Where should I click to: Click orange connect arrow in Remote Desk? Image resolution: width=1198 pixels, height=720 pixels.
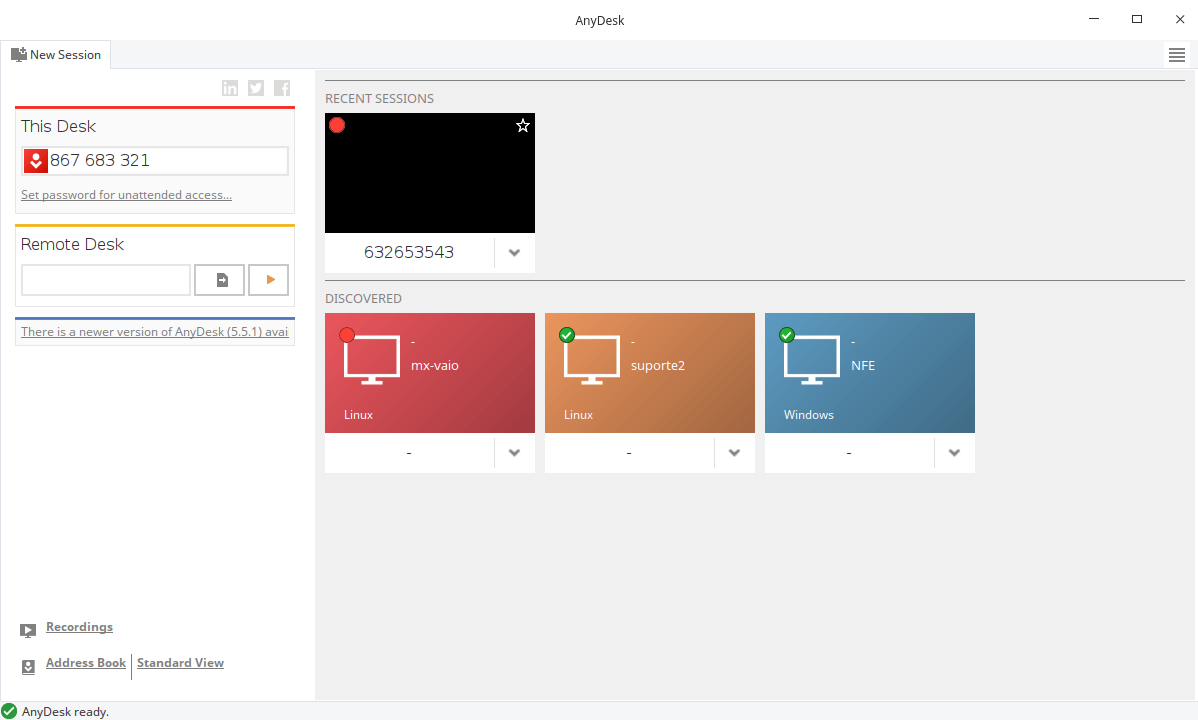point(268,280)
